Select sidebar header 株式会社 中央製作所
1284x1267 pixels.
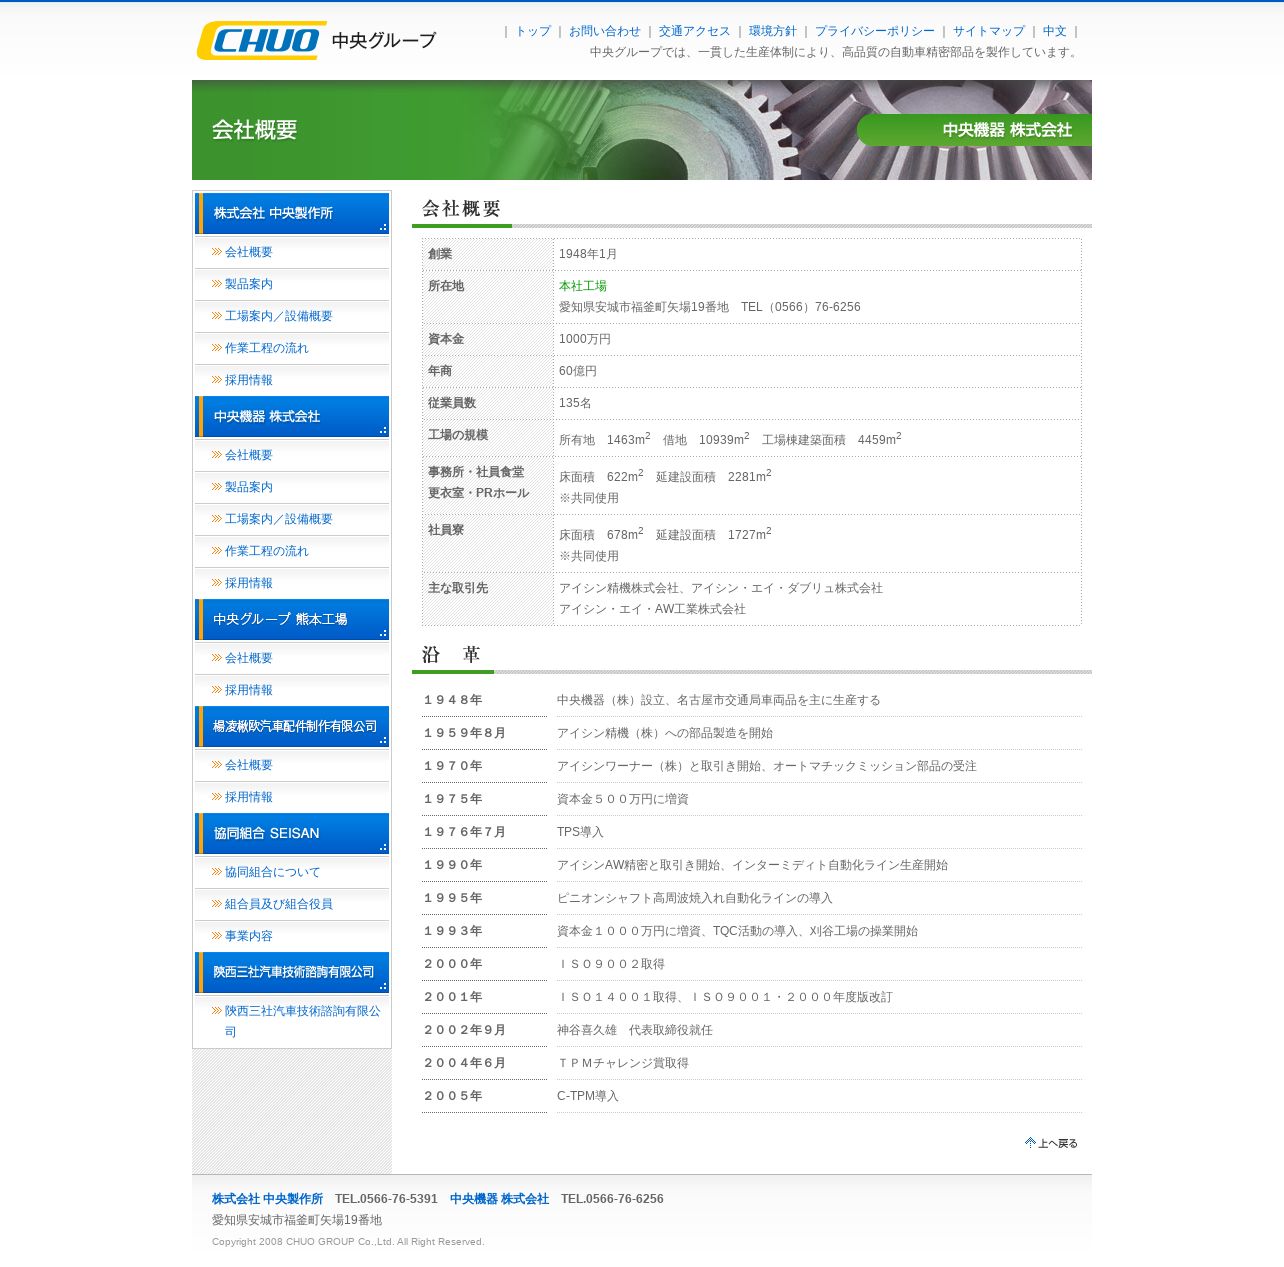(292, 213)
